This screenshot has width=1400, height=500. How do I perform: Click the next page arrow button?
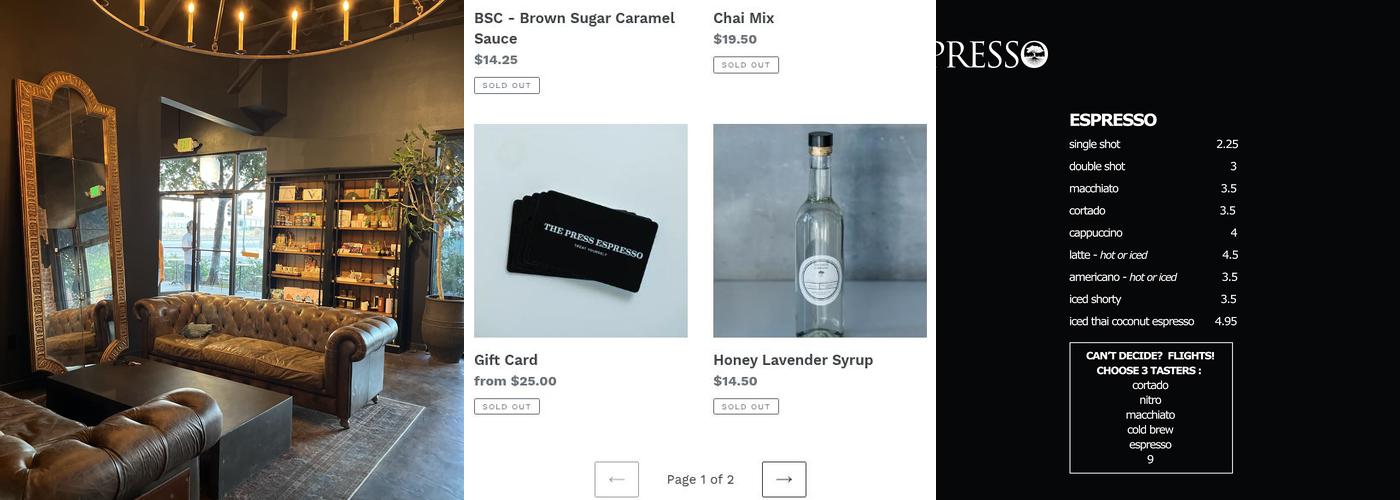pos(784,480)
